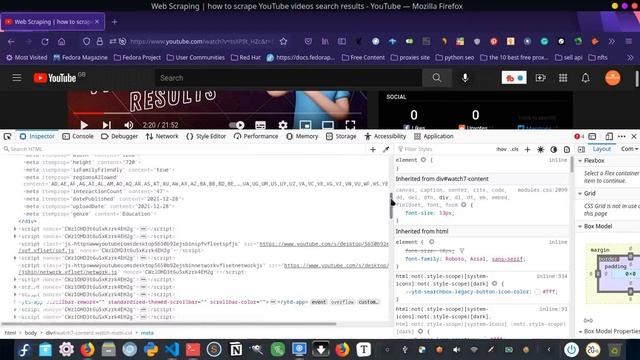Submit the YouTube search magnifier button
Viewport: 640px width, 360px height.
pyautogui.click(x=437, y=78)
